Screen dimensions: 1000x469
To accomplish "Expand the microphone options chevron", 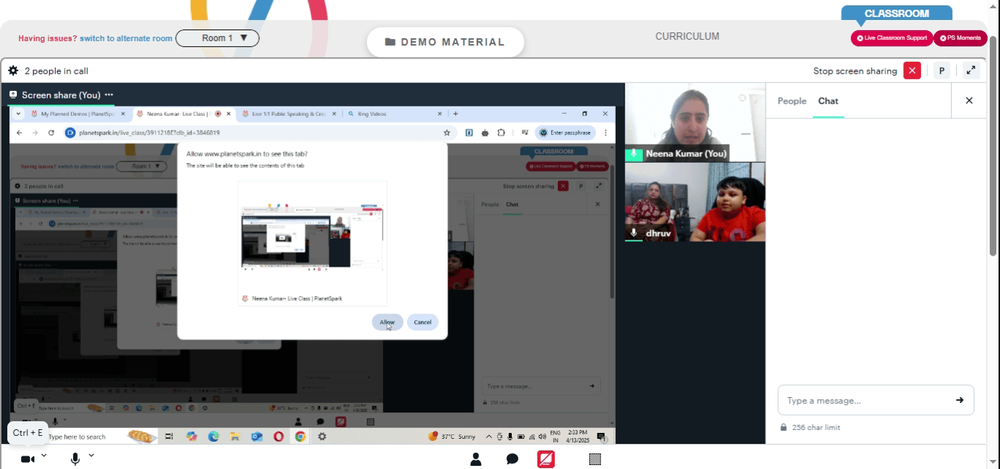I will click(x=91, y=456).
